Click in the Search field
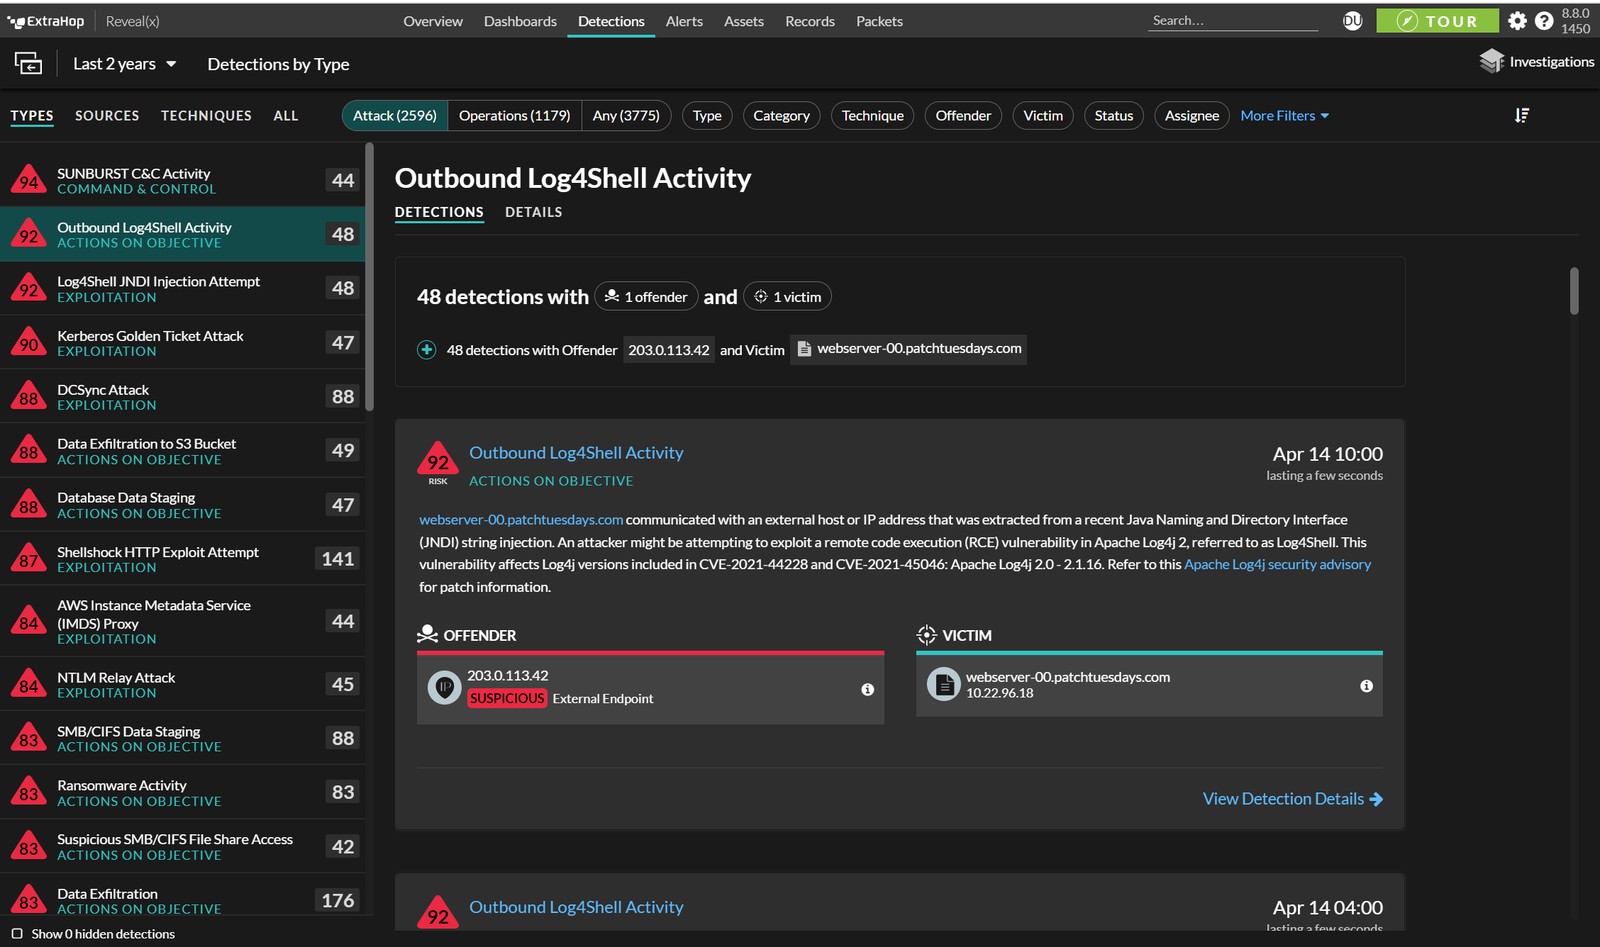1600x947 pixels. [1234, 21]
